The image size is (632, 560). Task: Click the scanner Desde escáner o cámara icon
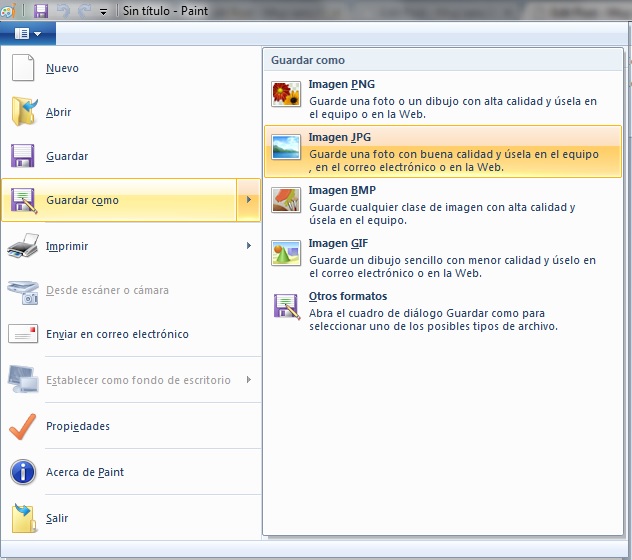coord(23,292)
